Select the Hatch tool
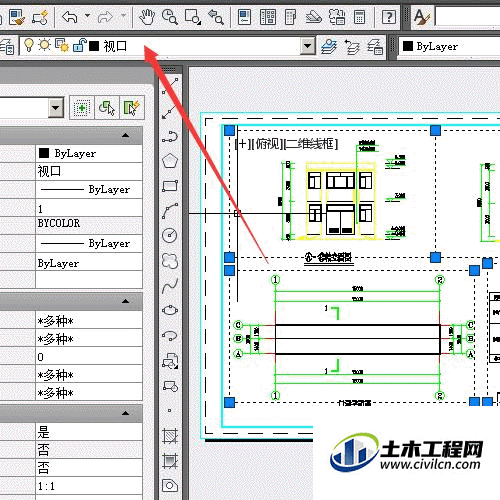 (170, 435)
